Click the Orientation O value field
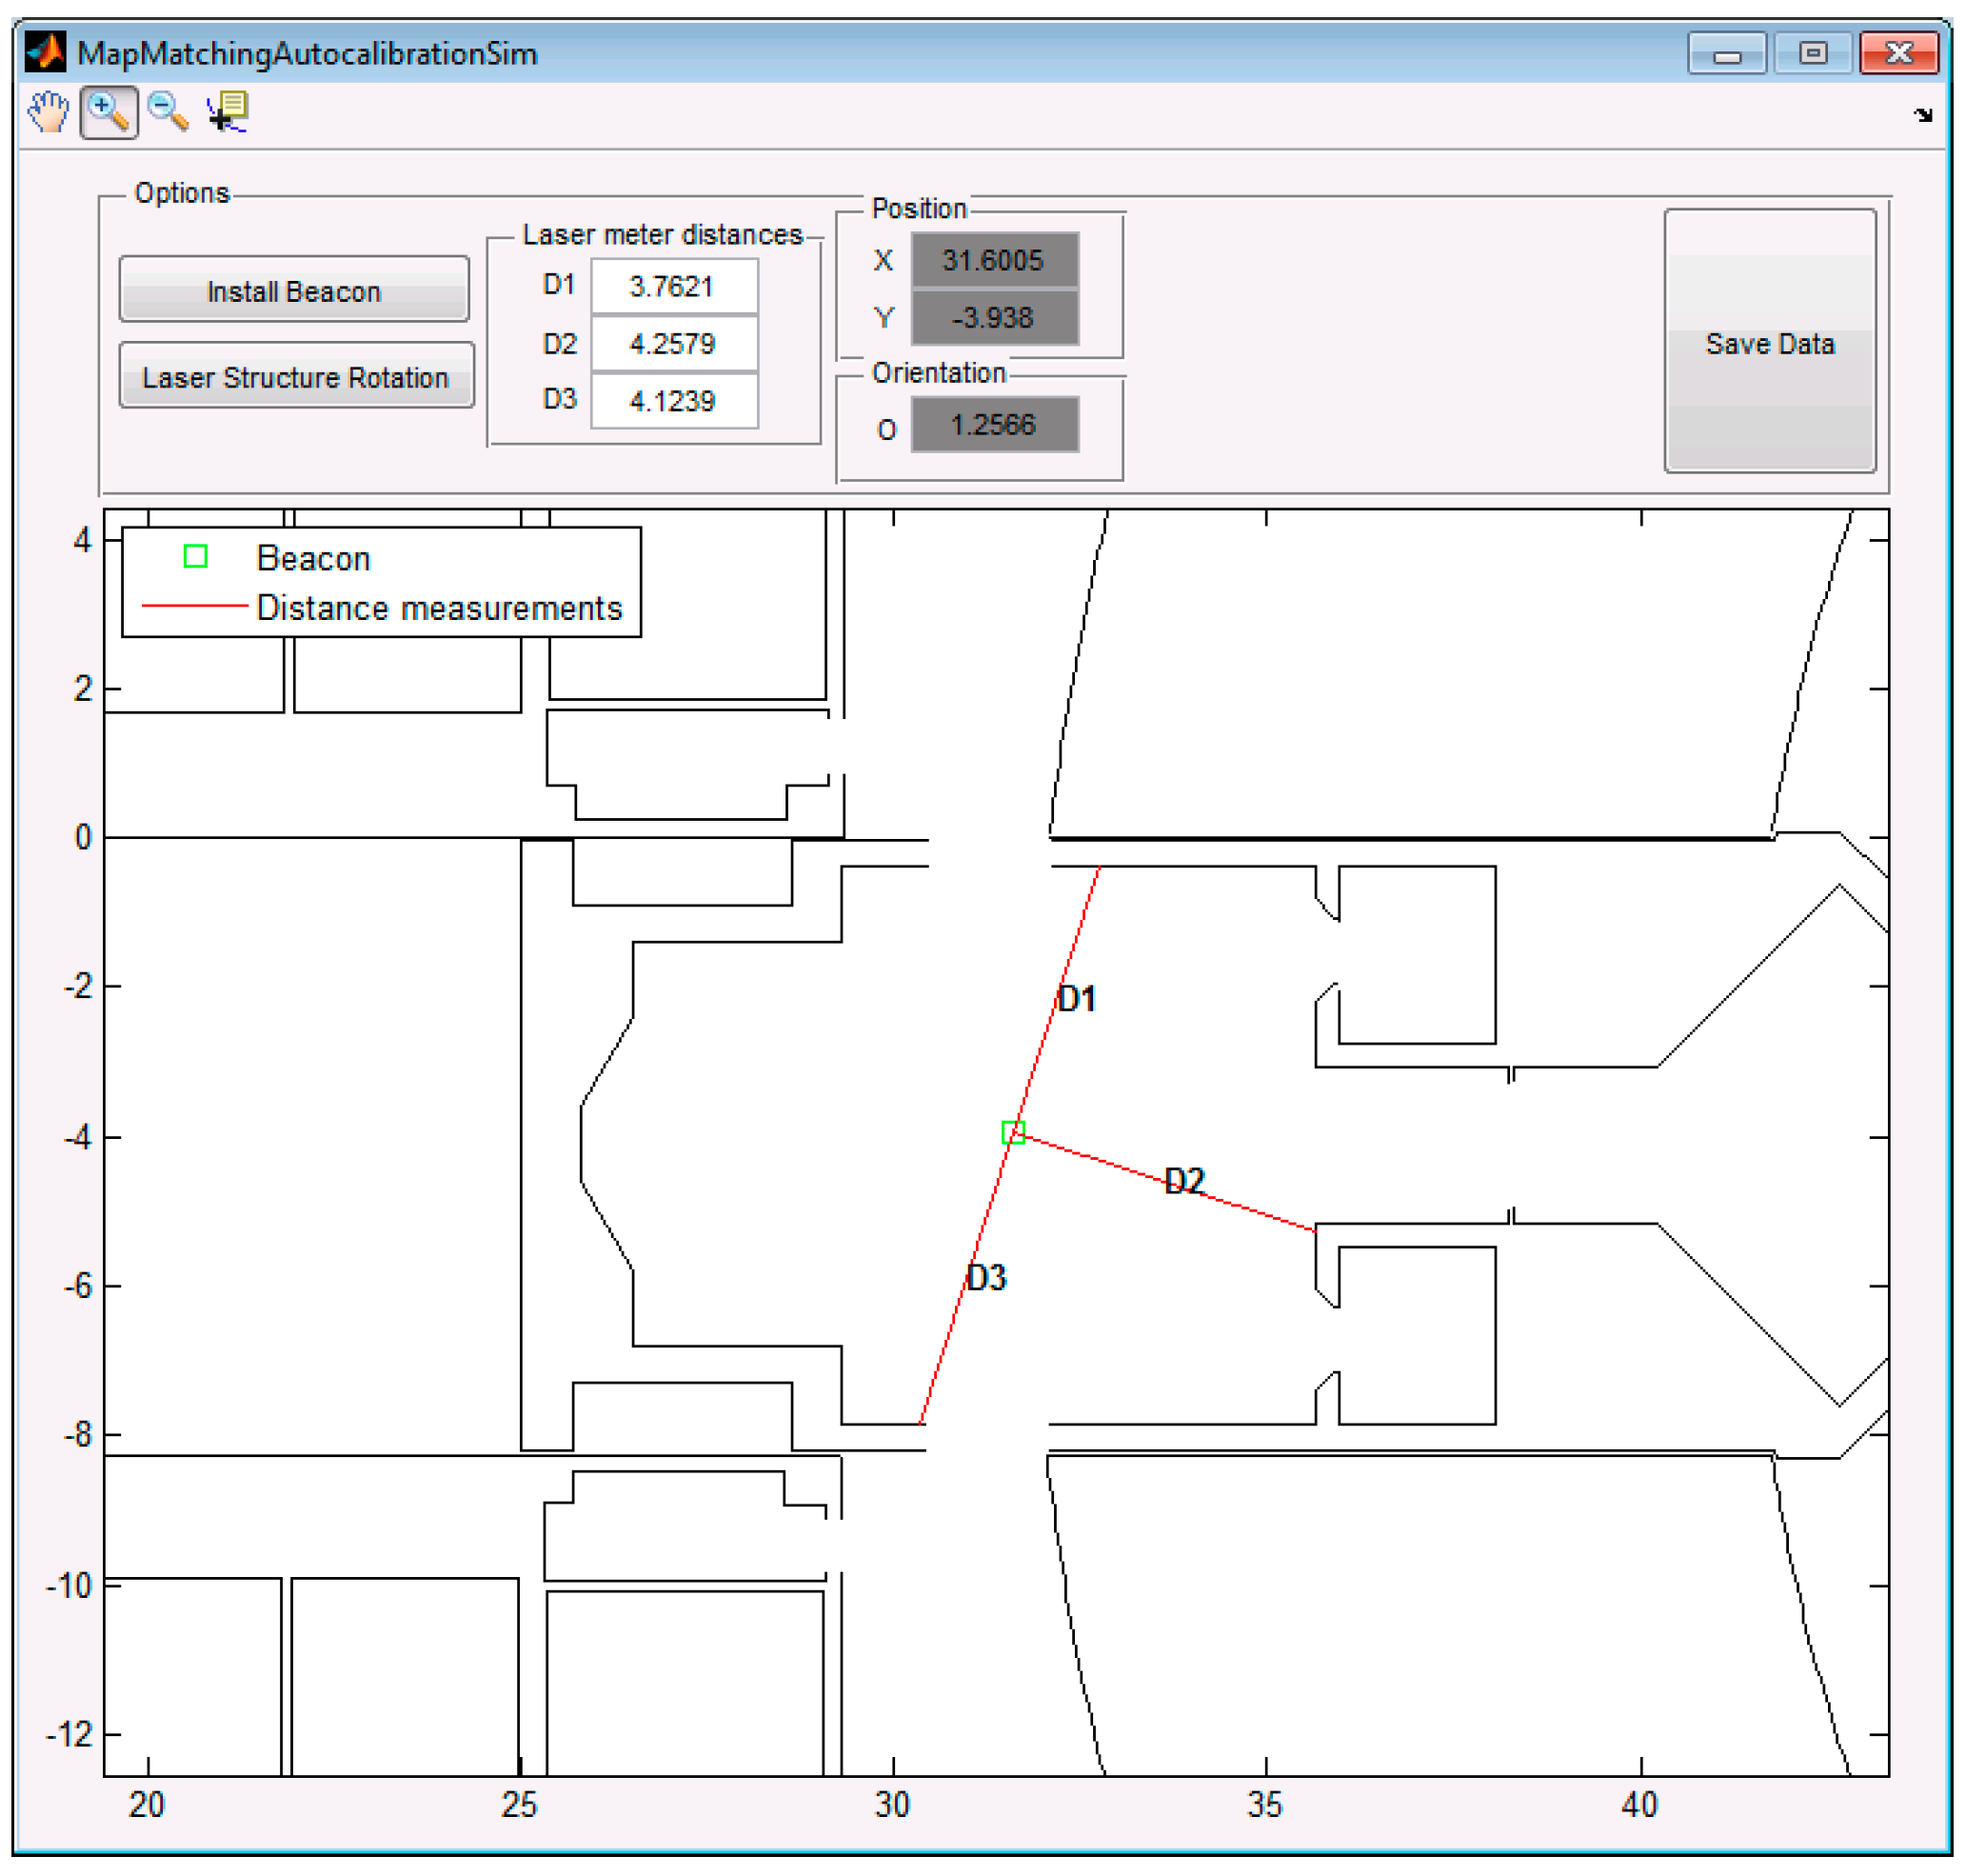The image size is (1966, 1876). (x=994, y=425)
